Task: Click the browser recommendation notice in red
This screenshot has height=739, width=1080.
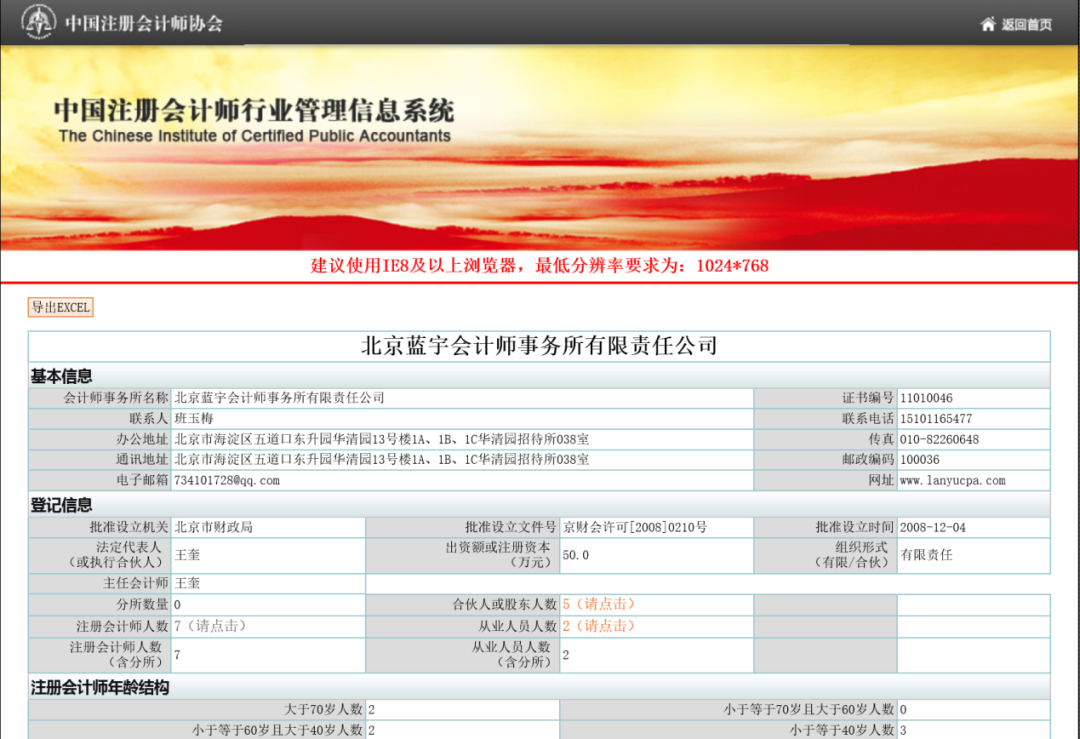Action: [539, 266]
